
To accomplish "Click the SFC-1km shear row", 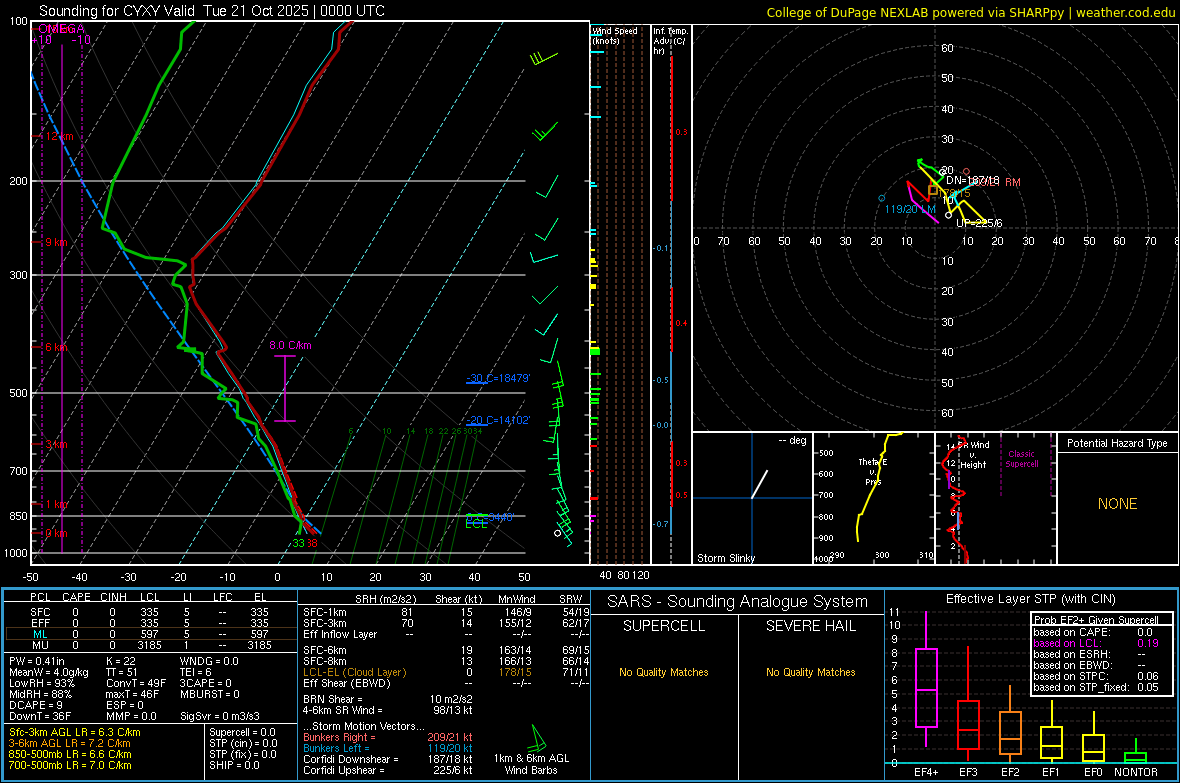I will click(446, 612).
